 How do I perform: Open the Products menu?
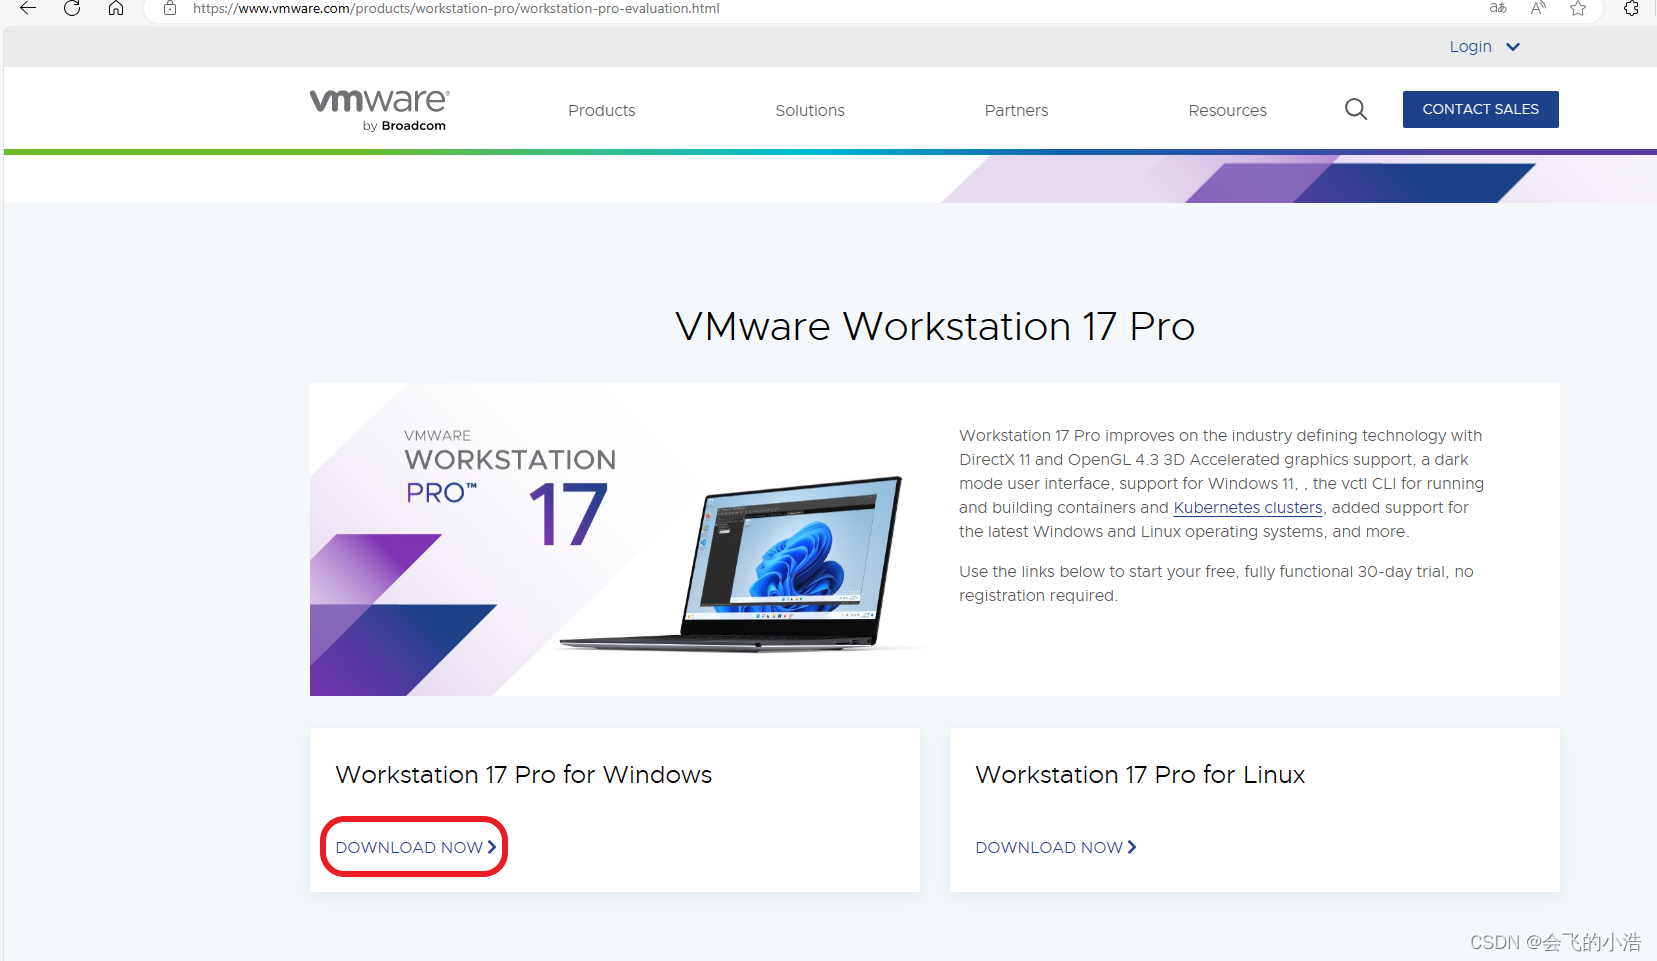[x=602, y=110]
